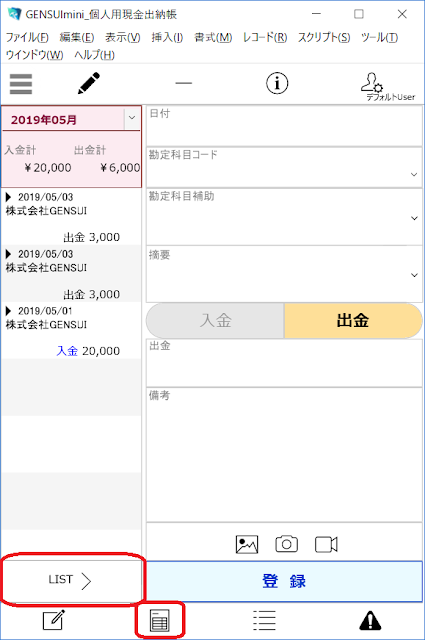This screenshot has width=425, height=640.
Task: Click the warning triangle icon
Action: click(x=370, y=620)
